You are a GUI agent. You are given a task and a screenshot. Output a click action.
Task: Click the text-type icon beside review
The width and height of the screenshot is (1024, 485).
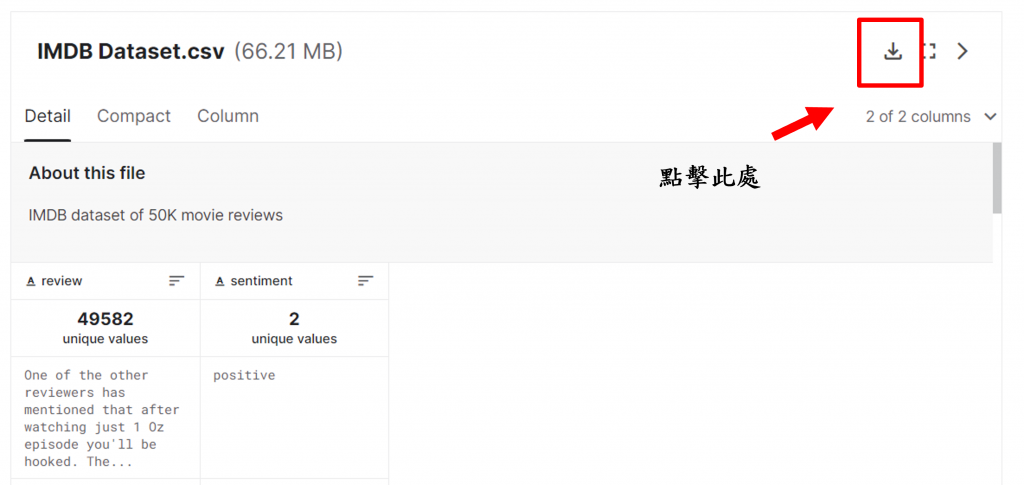pos(30,281)
